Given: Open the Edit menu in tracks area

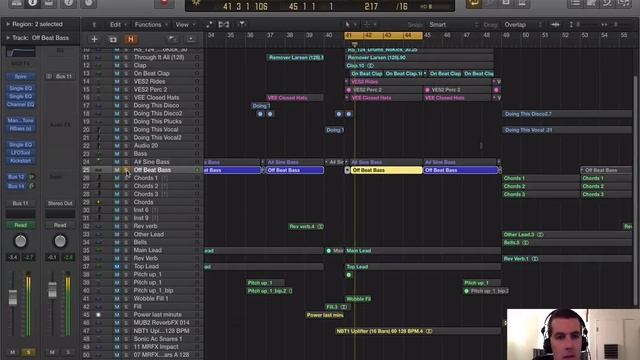Looking at the screenshot, I should (x=118, y=24).
